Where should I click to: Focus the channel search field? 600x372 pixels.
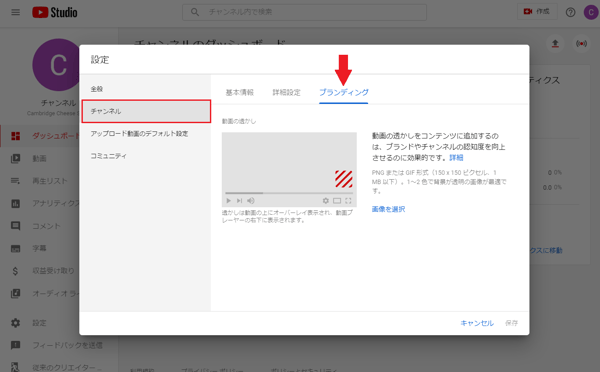click(304, 12)
